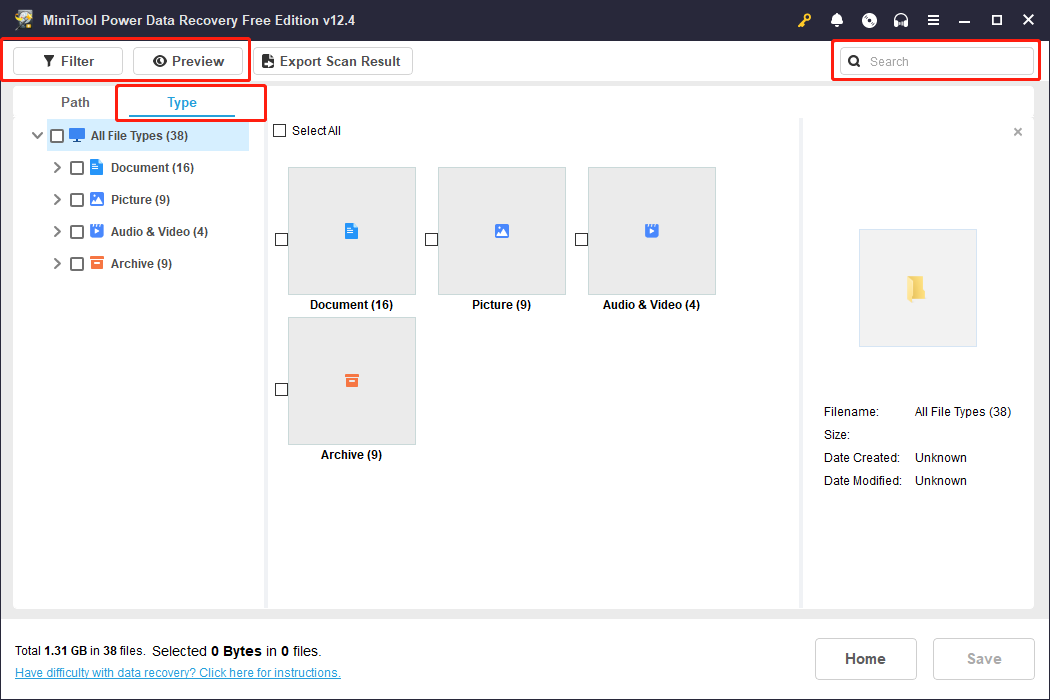Focus the Search input field
This screenshot has width=1050, height=700.
pyautogui.click(x=936, y=61)
